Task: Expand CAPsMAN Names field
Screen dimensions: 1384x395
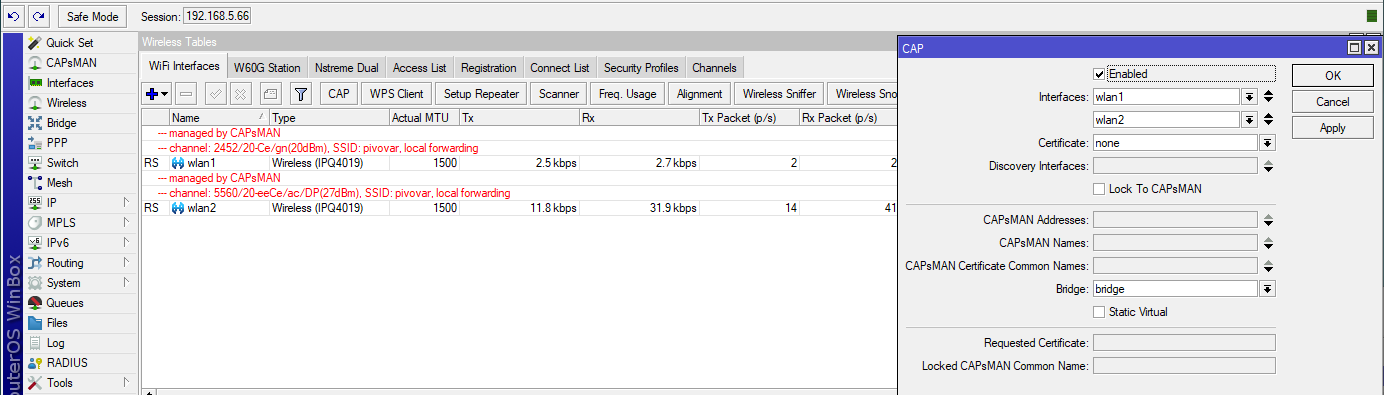Action: pos(1268,243)
